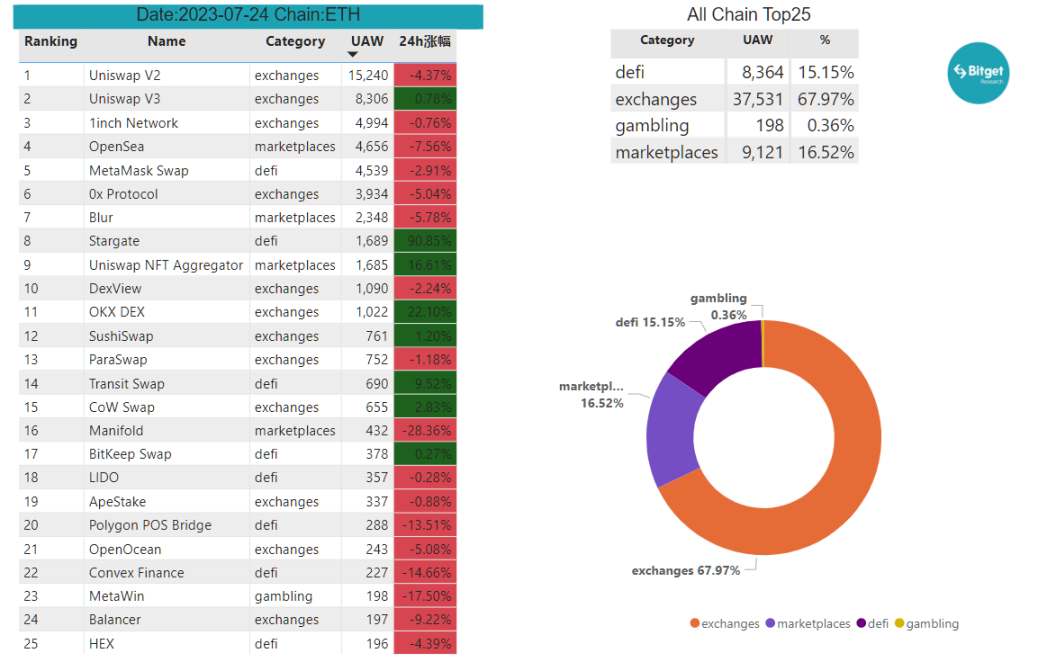1038x662 pixels.
Task: Select the defi 15.15% chart label
Action: pos(650,322)
